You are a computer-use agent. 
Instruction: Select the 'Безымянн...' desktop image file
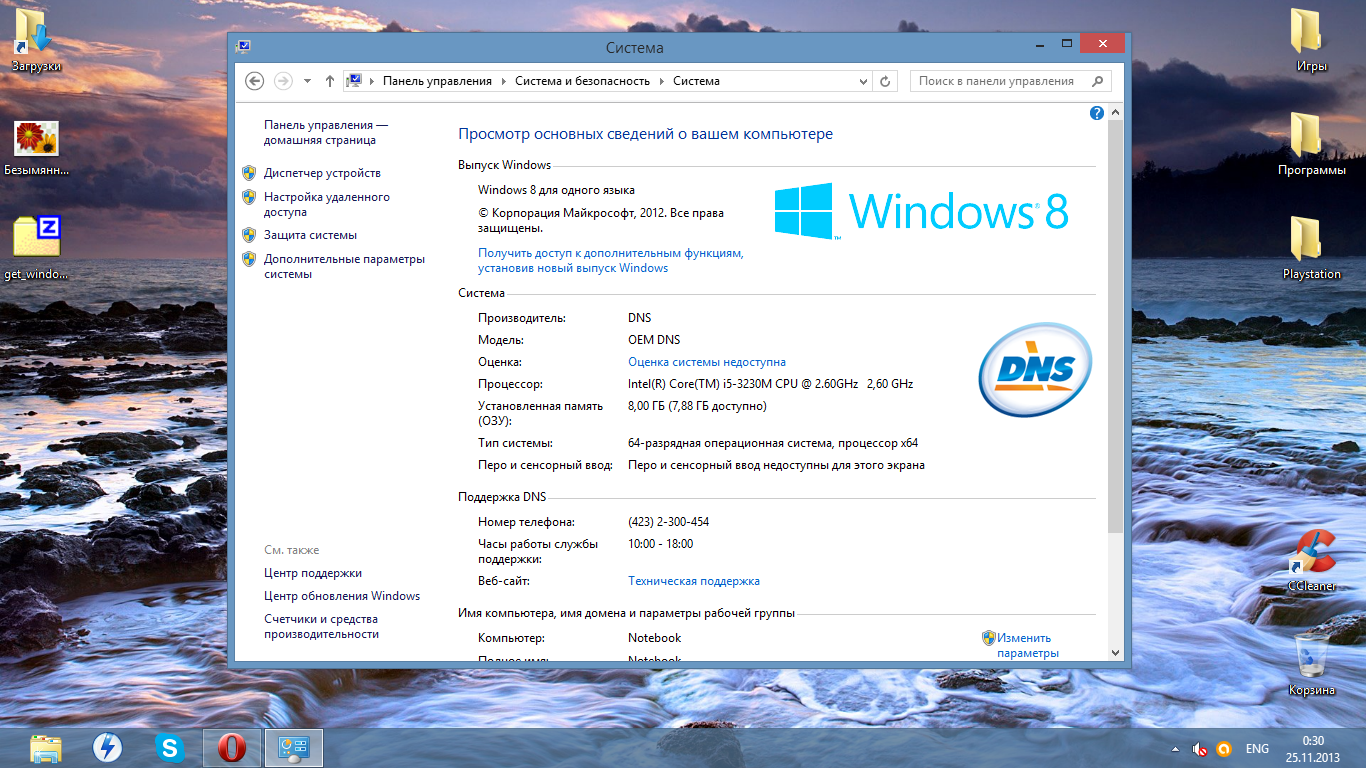pos(36,148)
